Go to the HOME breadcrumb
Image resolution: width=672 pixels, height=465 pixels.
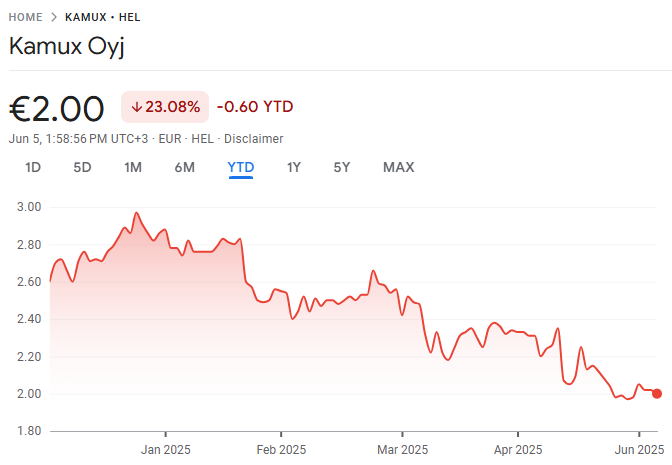[x=25, y=18]
